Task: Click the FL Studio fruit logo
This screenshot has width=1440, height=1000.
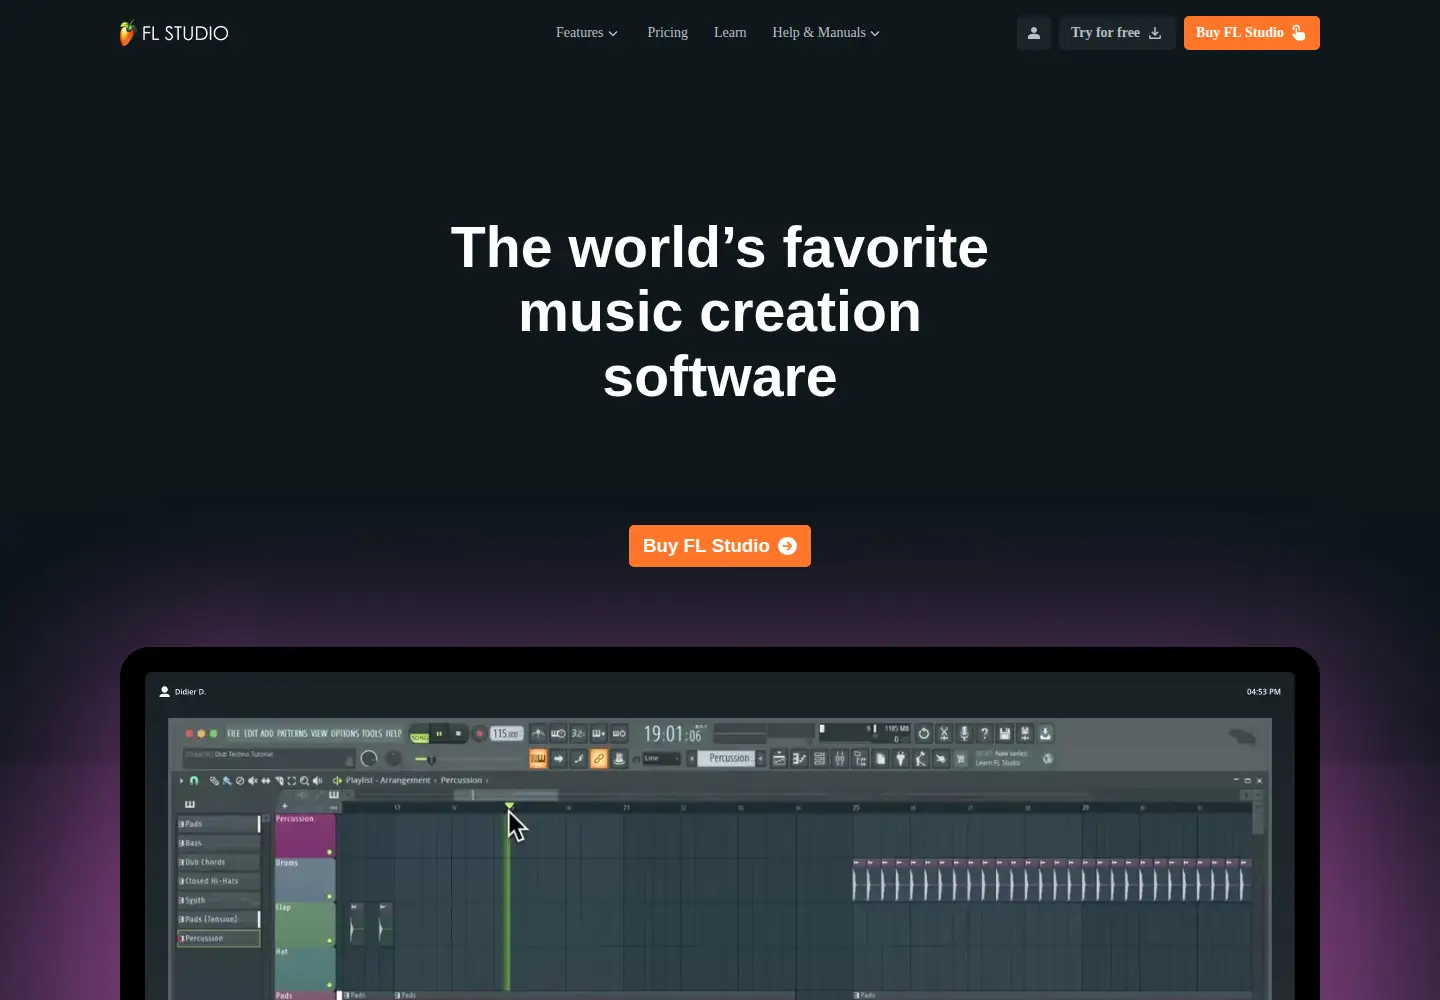Action: coord(127,33)
